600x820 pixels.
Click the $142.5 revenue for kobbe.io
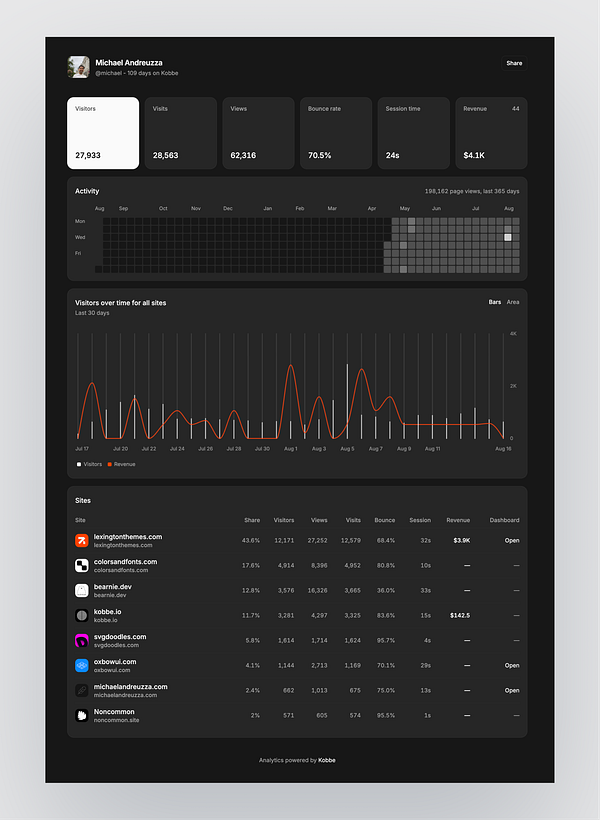(460, 616)
